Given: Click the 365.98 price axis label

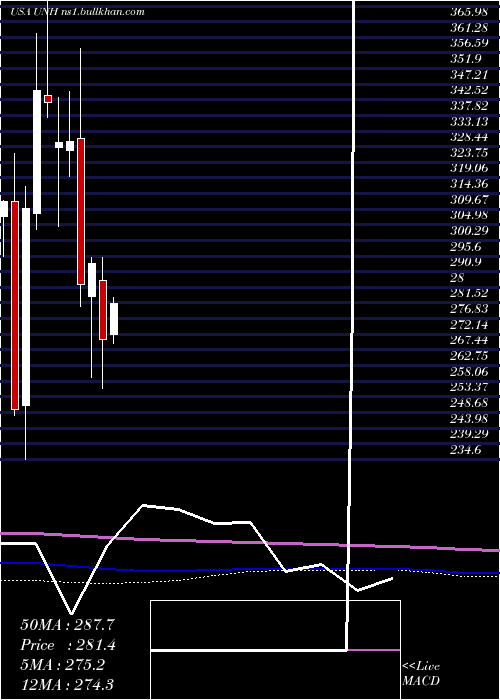Looking at the screenshot, I should (469, 12).
